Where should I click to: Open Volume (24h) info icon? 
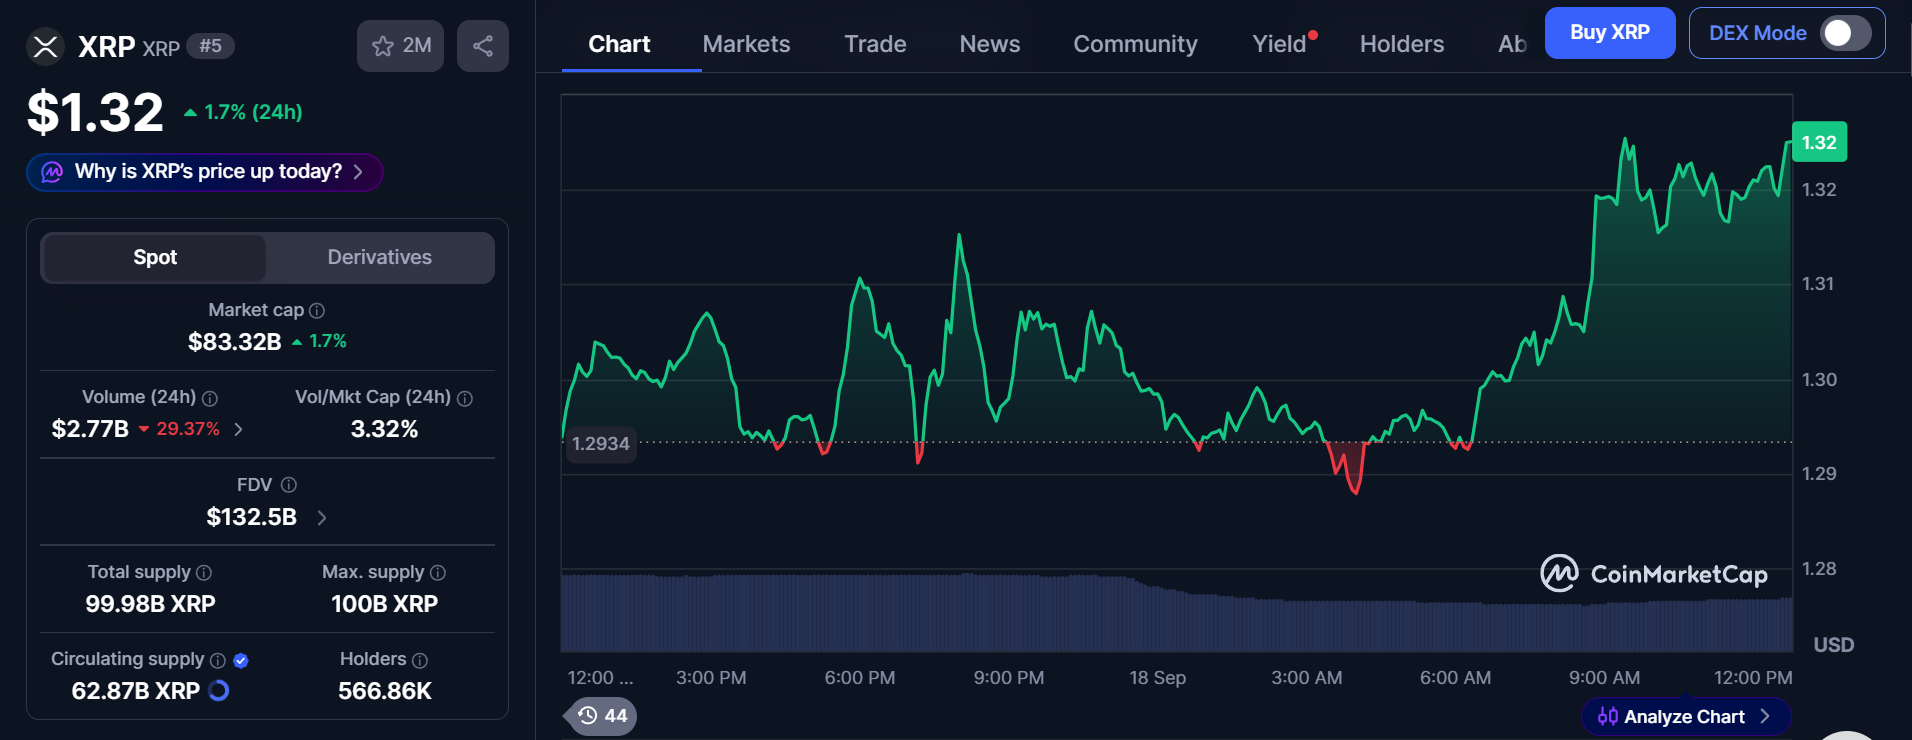click(210, 398)
